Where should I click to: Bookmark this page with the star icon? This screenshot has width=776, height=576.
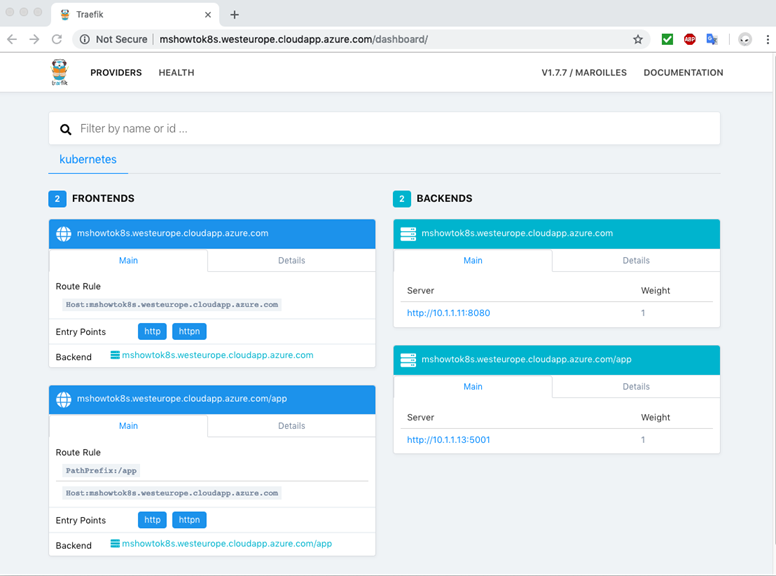tap(638, 39)
